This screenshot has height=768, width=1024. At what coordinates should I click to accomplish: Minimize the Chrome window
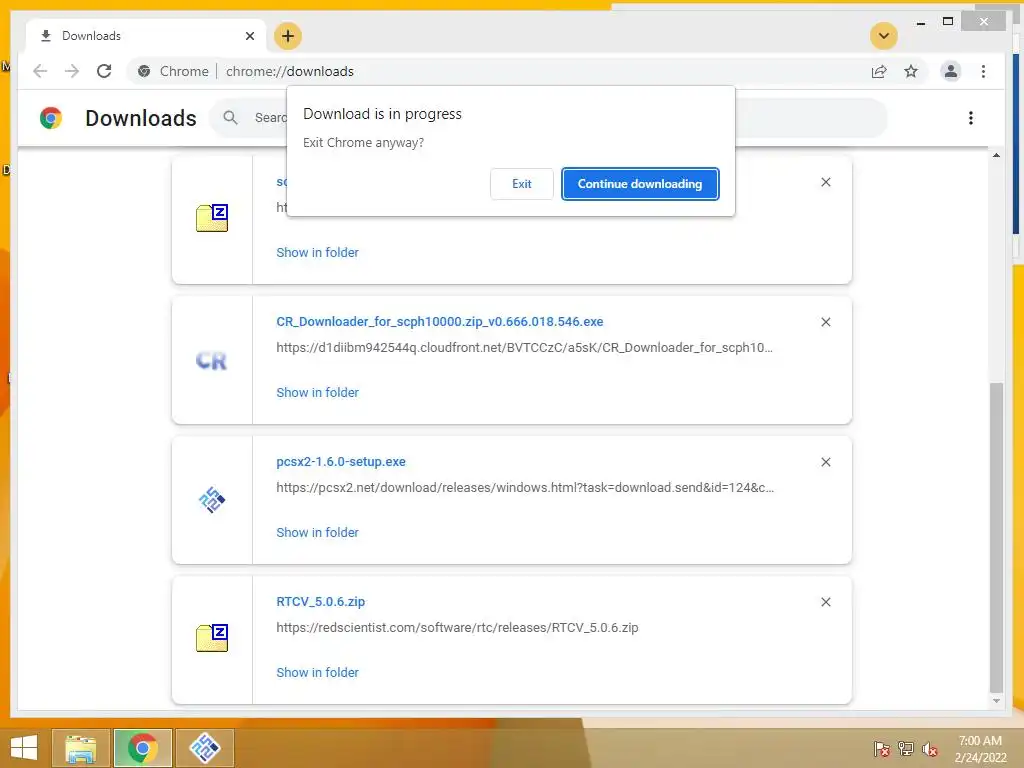click(921, 22)
